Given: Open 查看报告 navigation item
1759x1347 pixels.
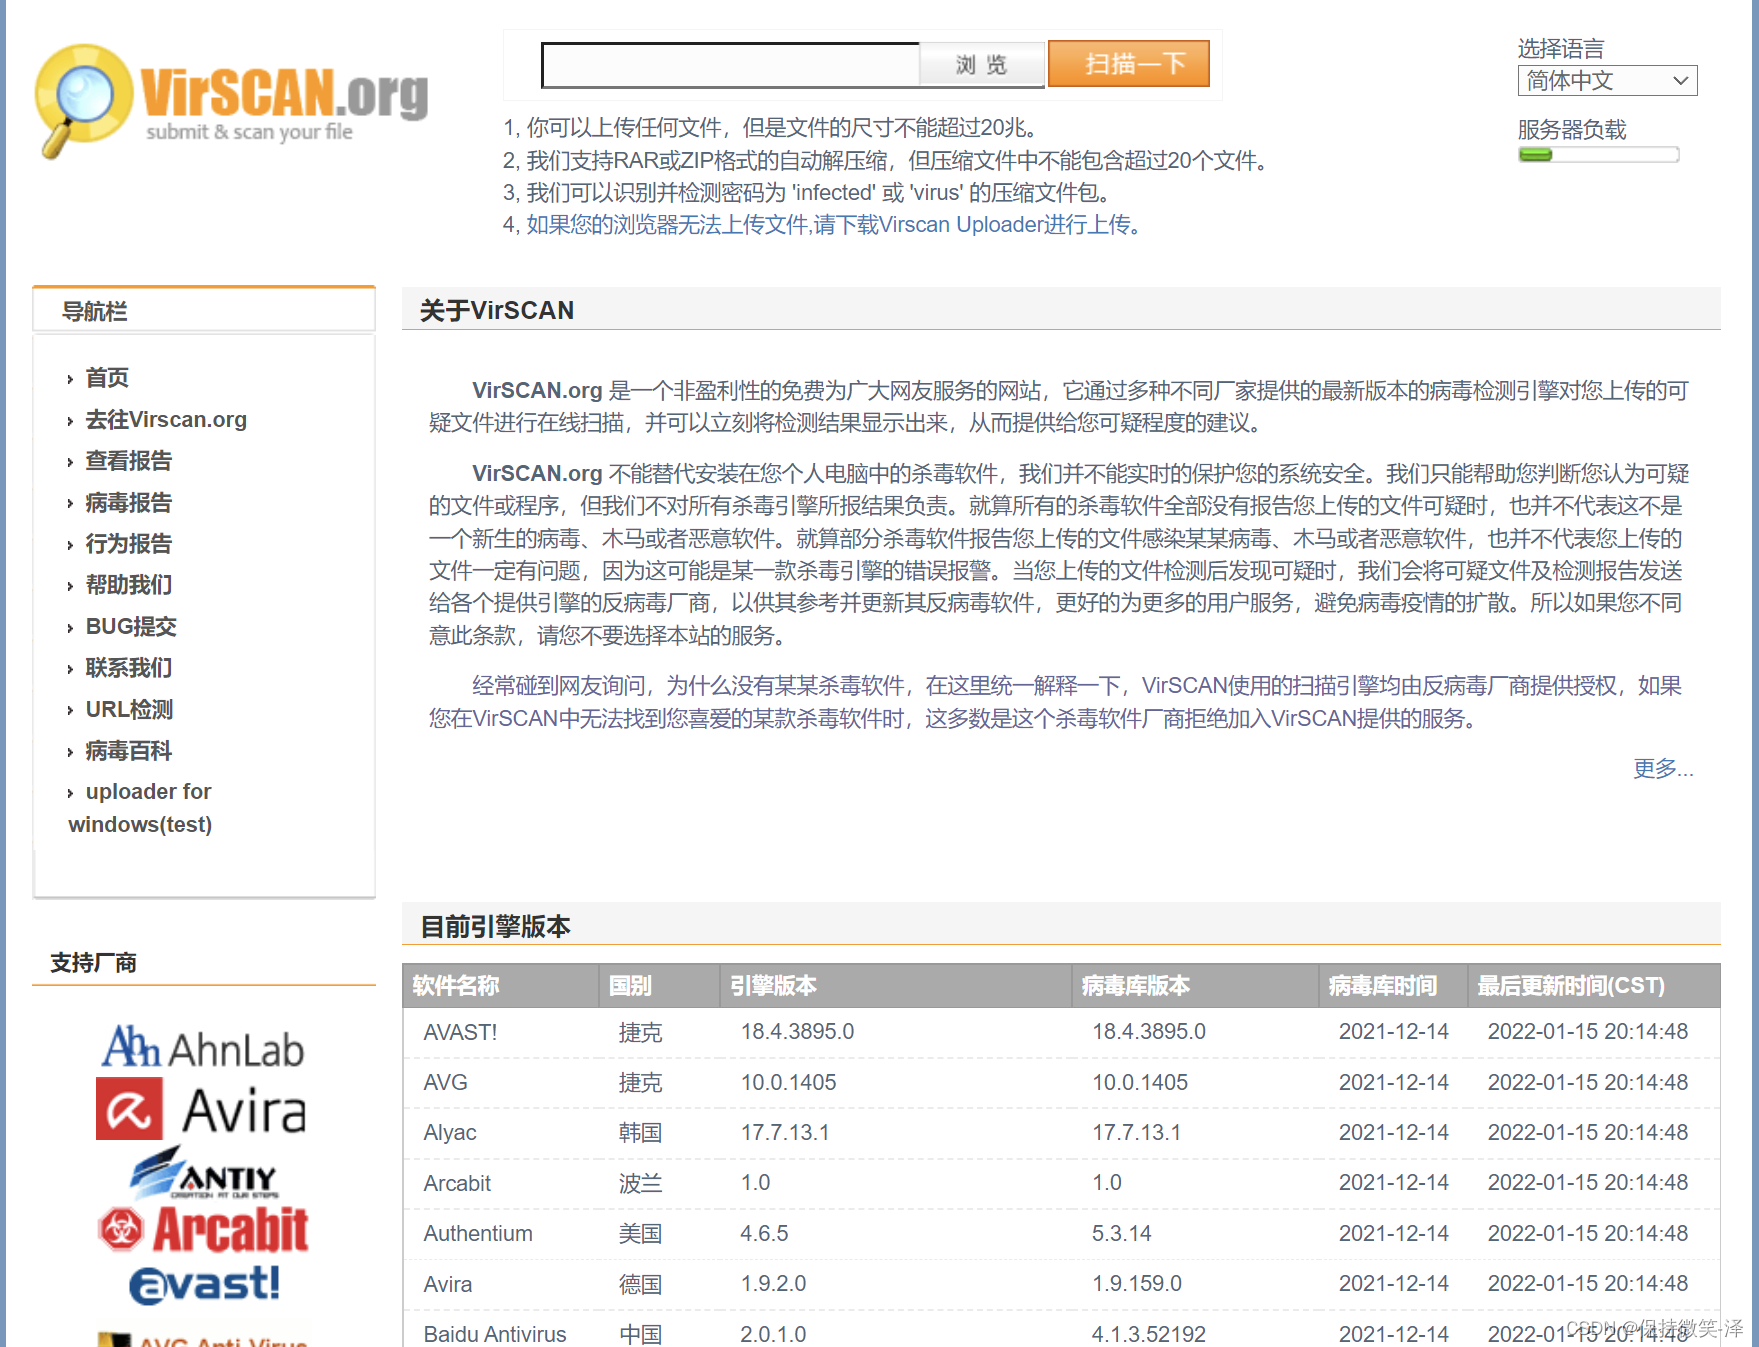Looking at the screenshot, I should (x=129, y=461).
